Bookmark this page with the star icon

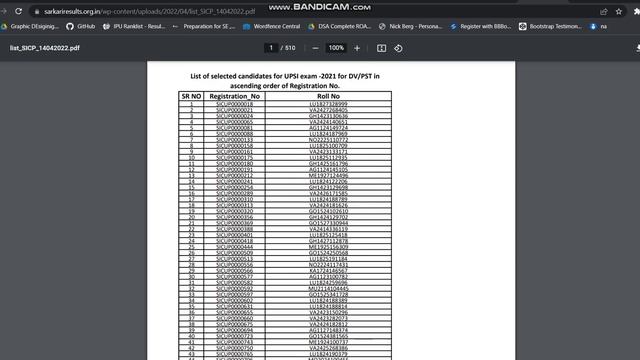619,11
